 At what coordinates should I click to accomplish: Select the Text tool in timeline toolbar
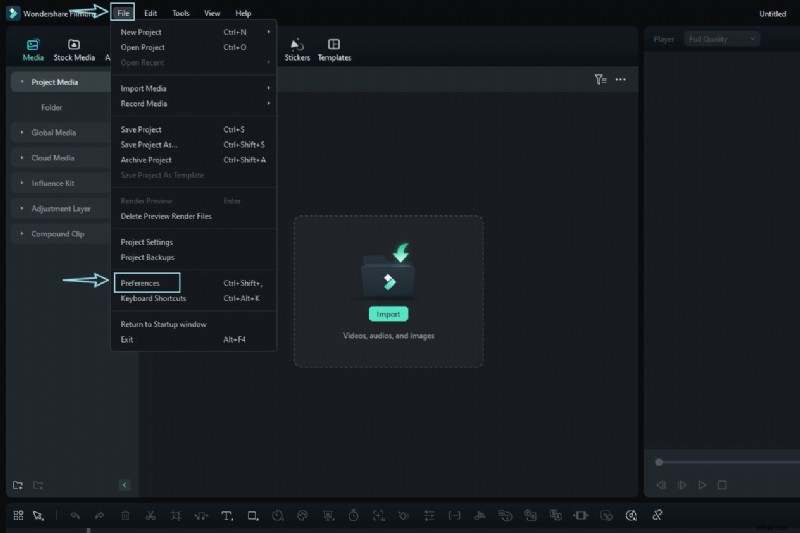227,515
